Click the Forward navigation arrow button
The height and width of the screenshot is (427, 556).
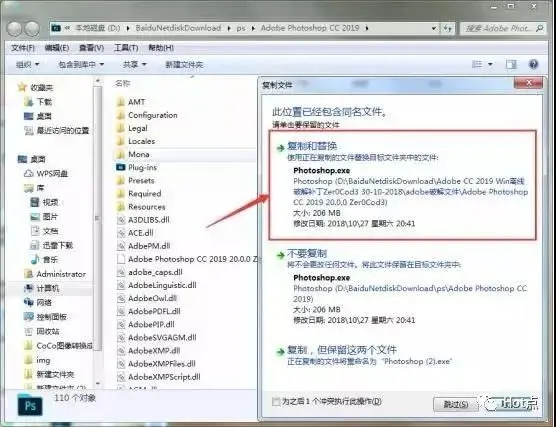click(x=32, y=29)
